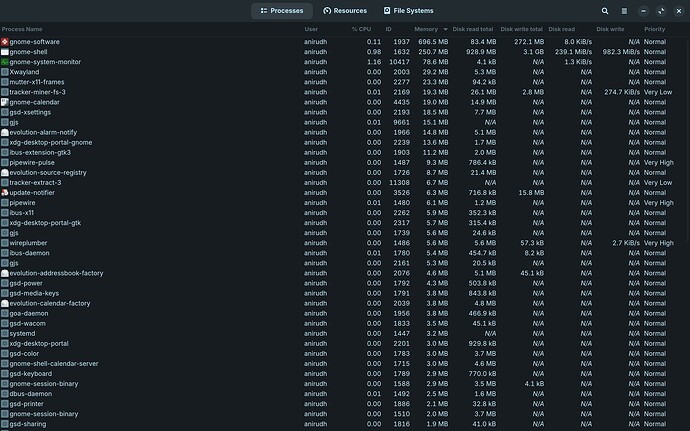Image resolution: width=690 pixels, height=431 pixels.
Task: Select the gsd-wacom process row
Action: 343,324
